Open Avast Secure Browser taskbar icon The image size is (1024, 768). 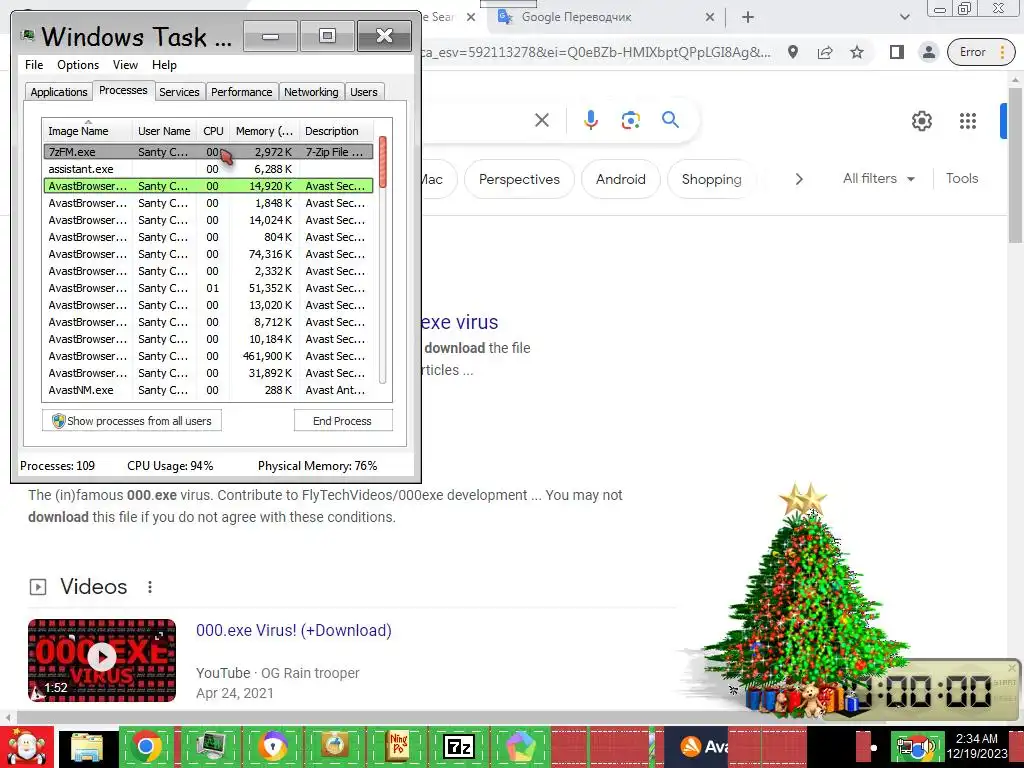[273, 747]
